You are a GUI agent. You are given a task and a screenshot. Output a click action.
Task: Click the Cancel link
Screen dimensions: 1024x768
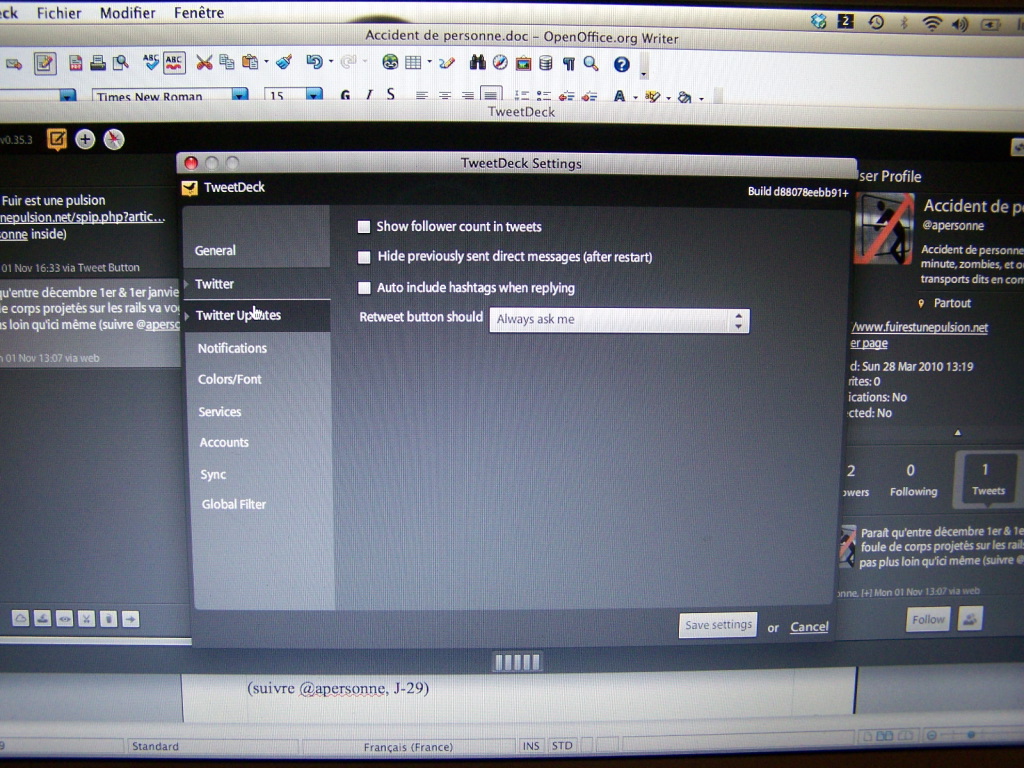click(809, 627)
